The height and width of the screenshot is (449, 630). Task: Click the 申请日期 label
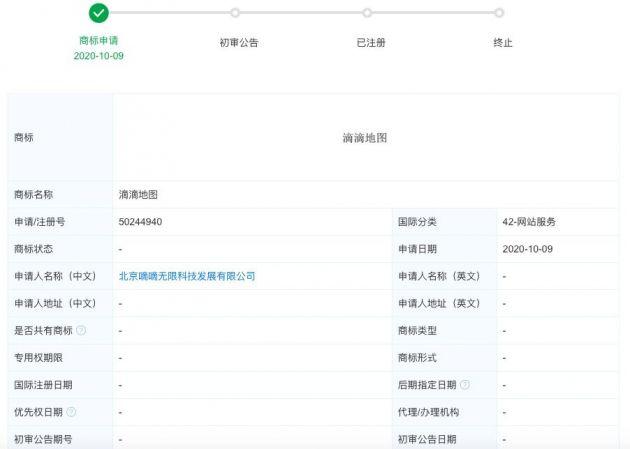pos(417,249)
